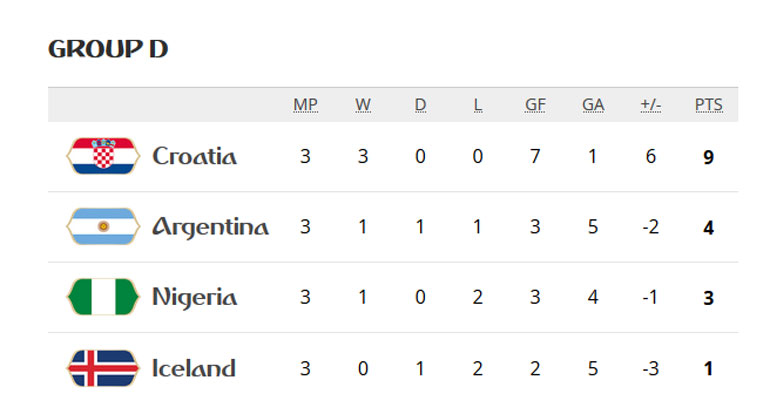Open the Argentina team link

210,227
